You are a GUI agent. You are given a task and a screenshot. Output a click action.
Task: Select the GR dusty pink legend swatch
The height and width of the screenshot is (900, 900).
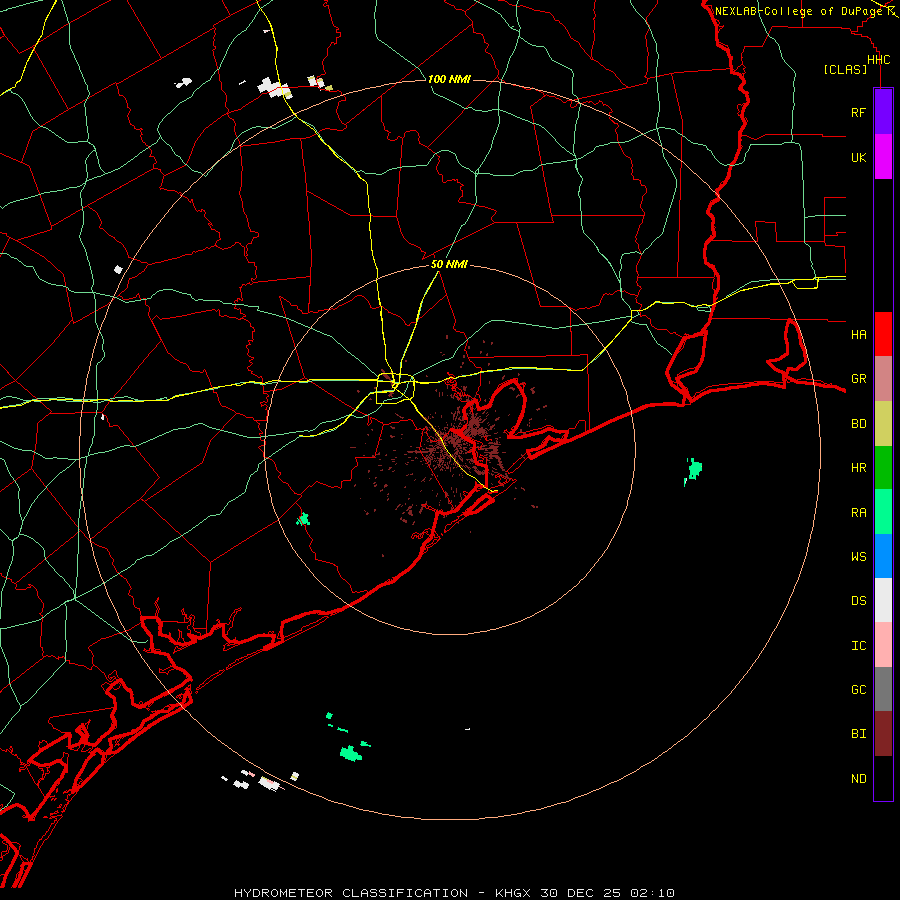(883, 379)
